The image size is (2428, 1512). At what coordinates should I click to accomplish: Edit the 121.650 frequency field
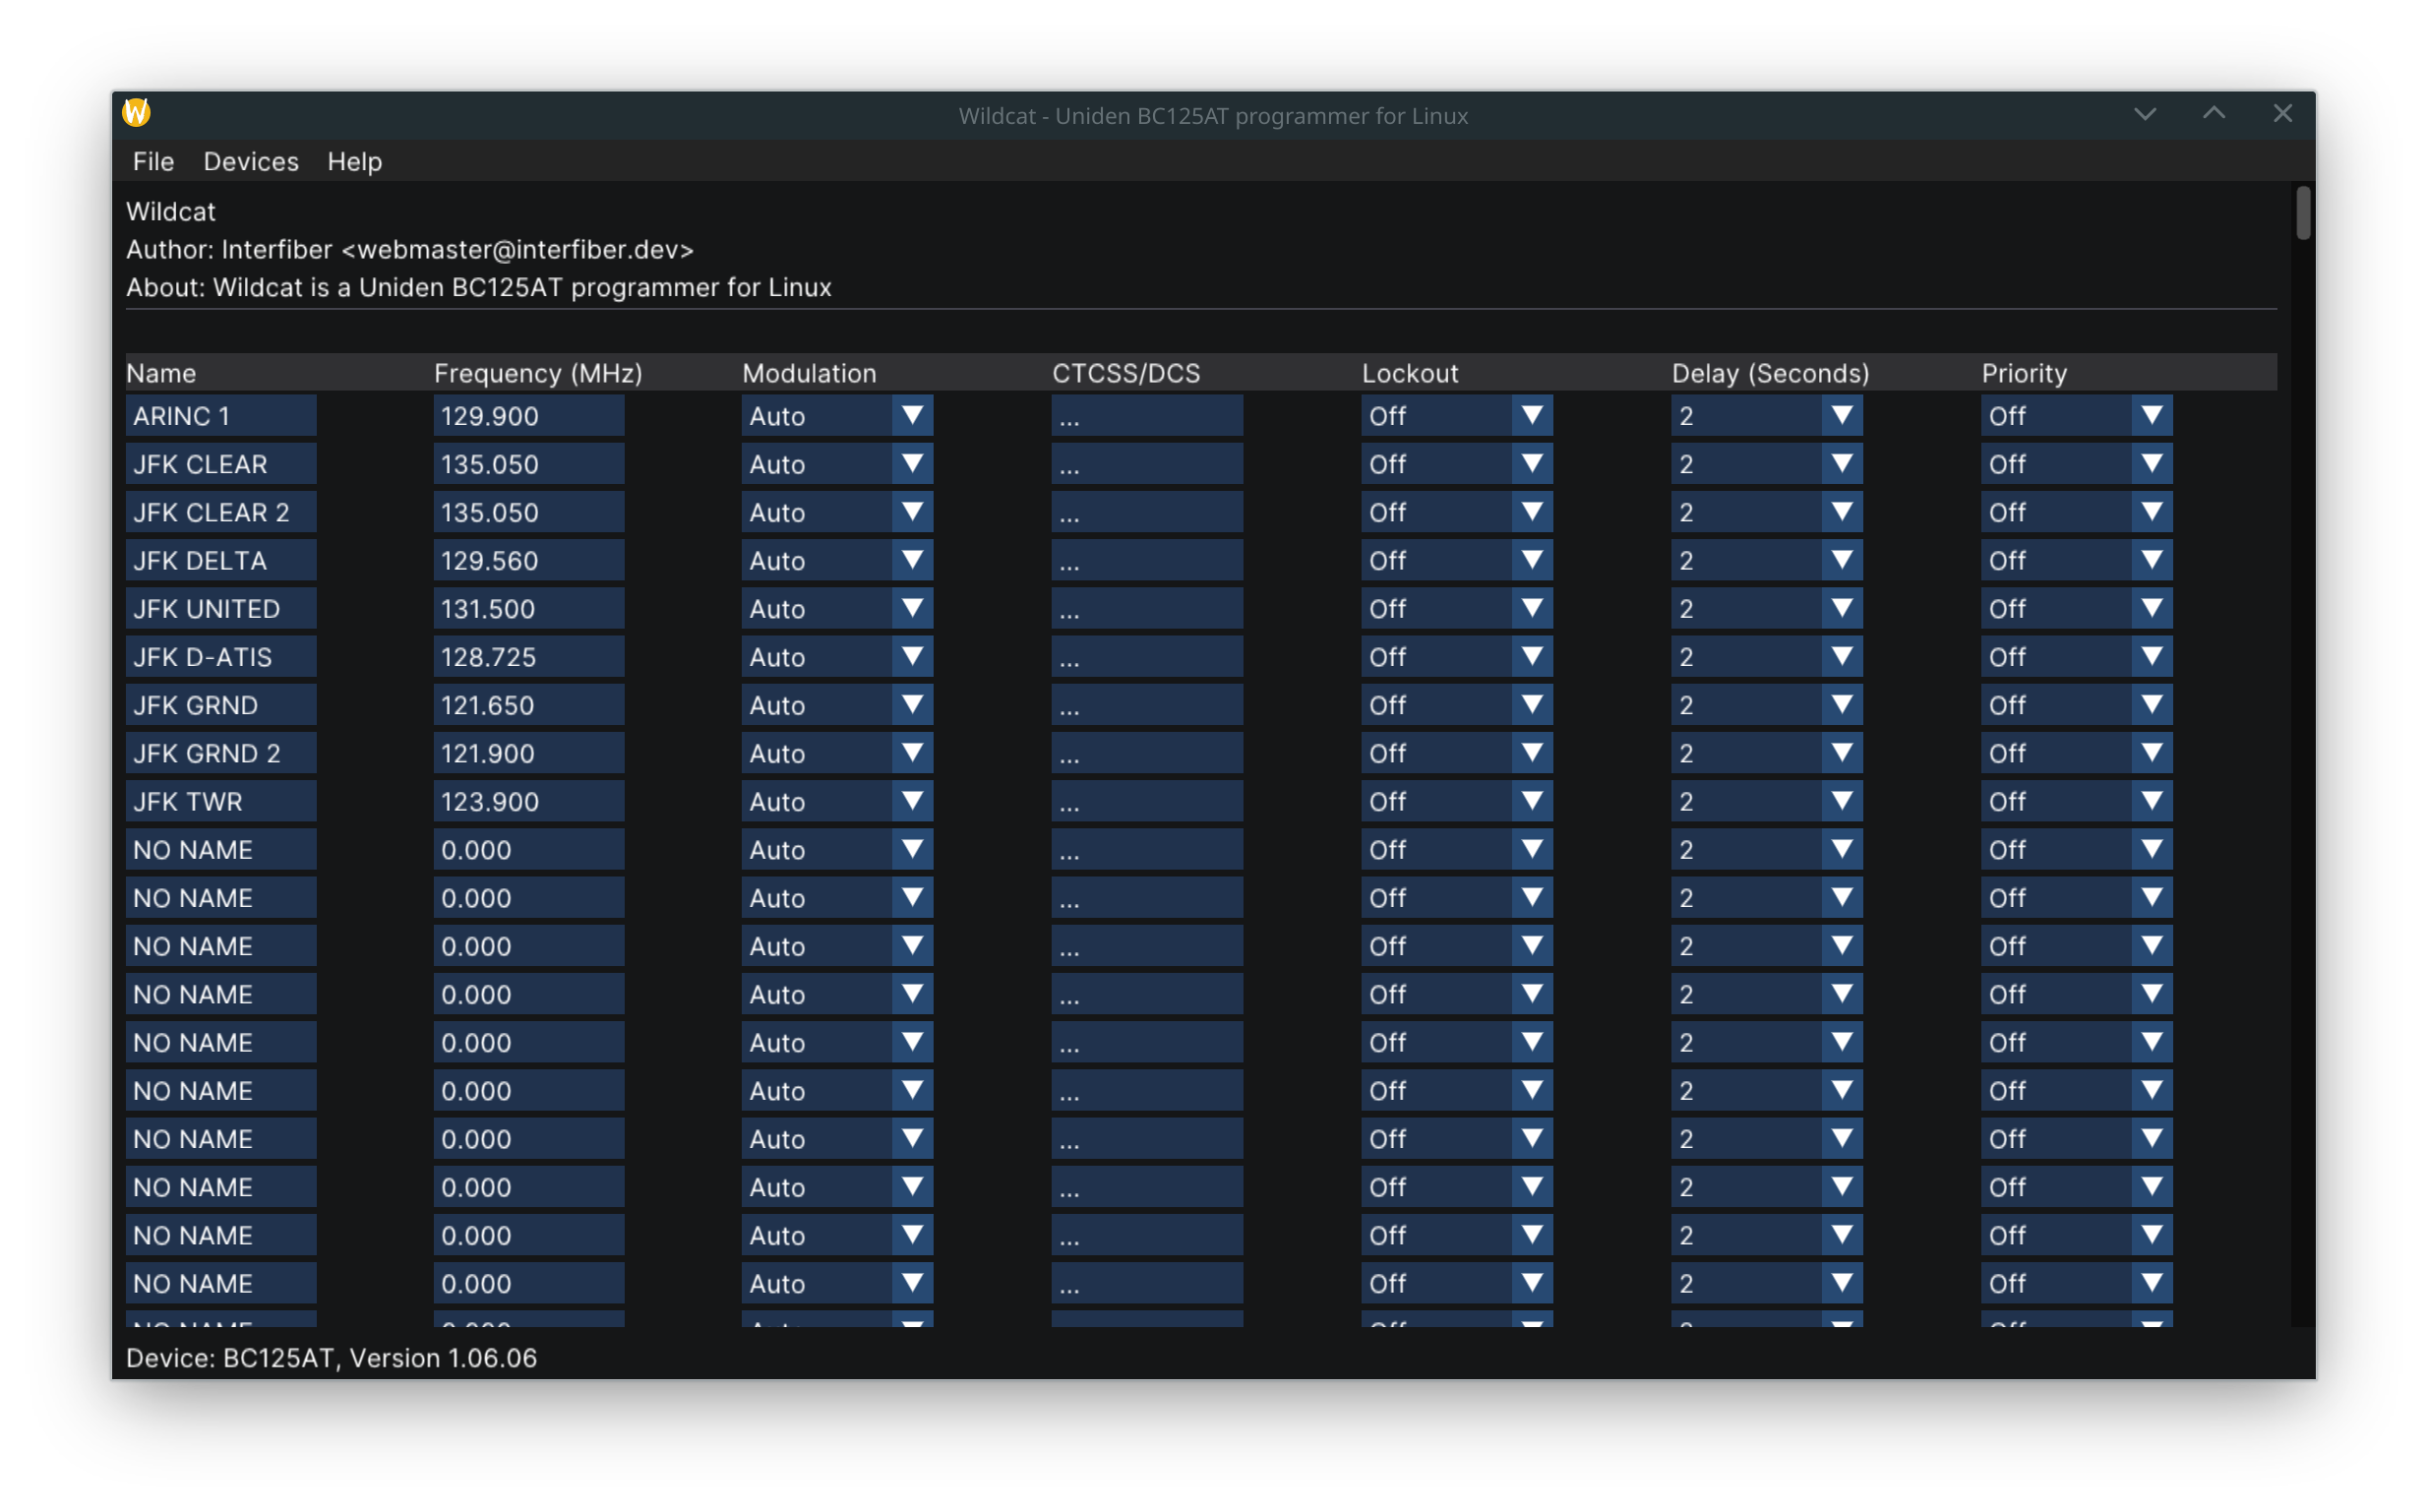click(x=529, y=704)
